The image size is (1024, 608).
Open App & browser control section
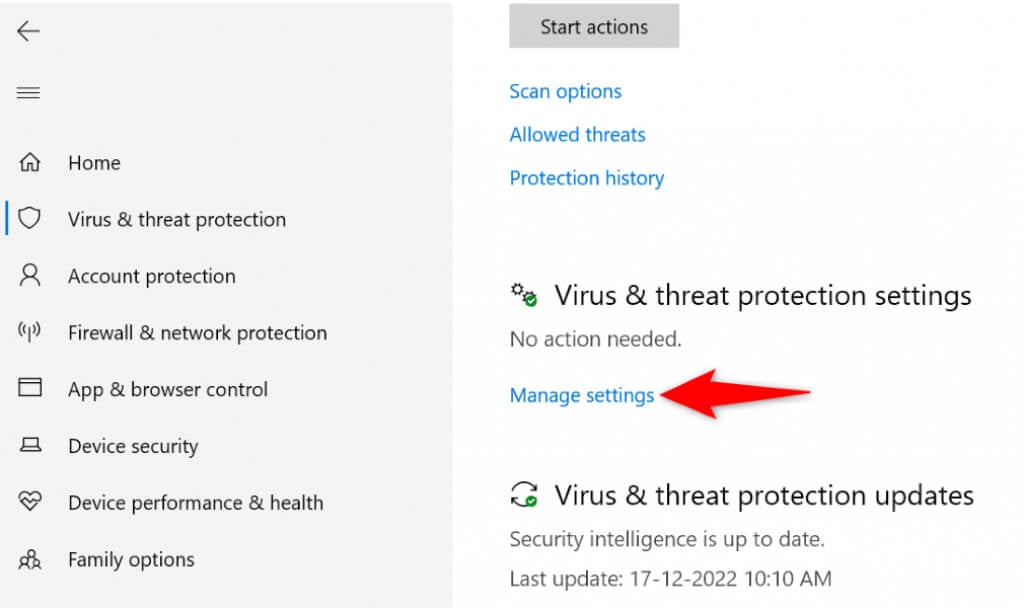click(x=168, y=389)
